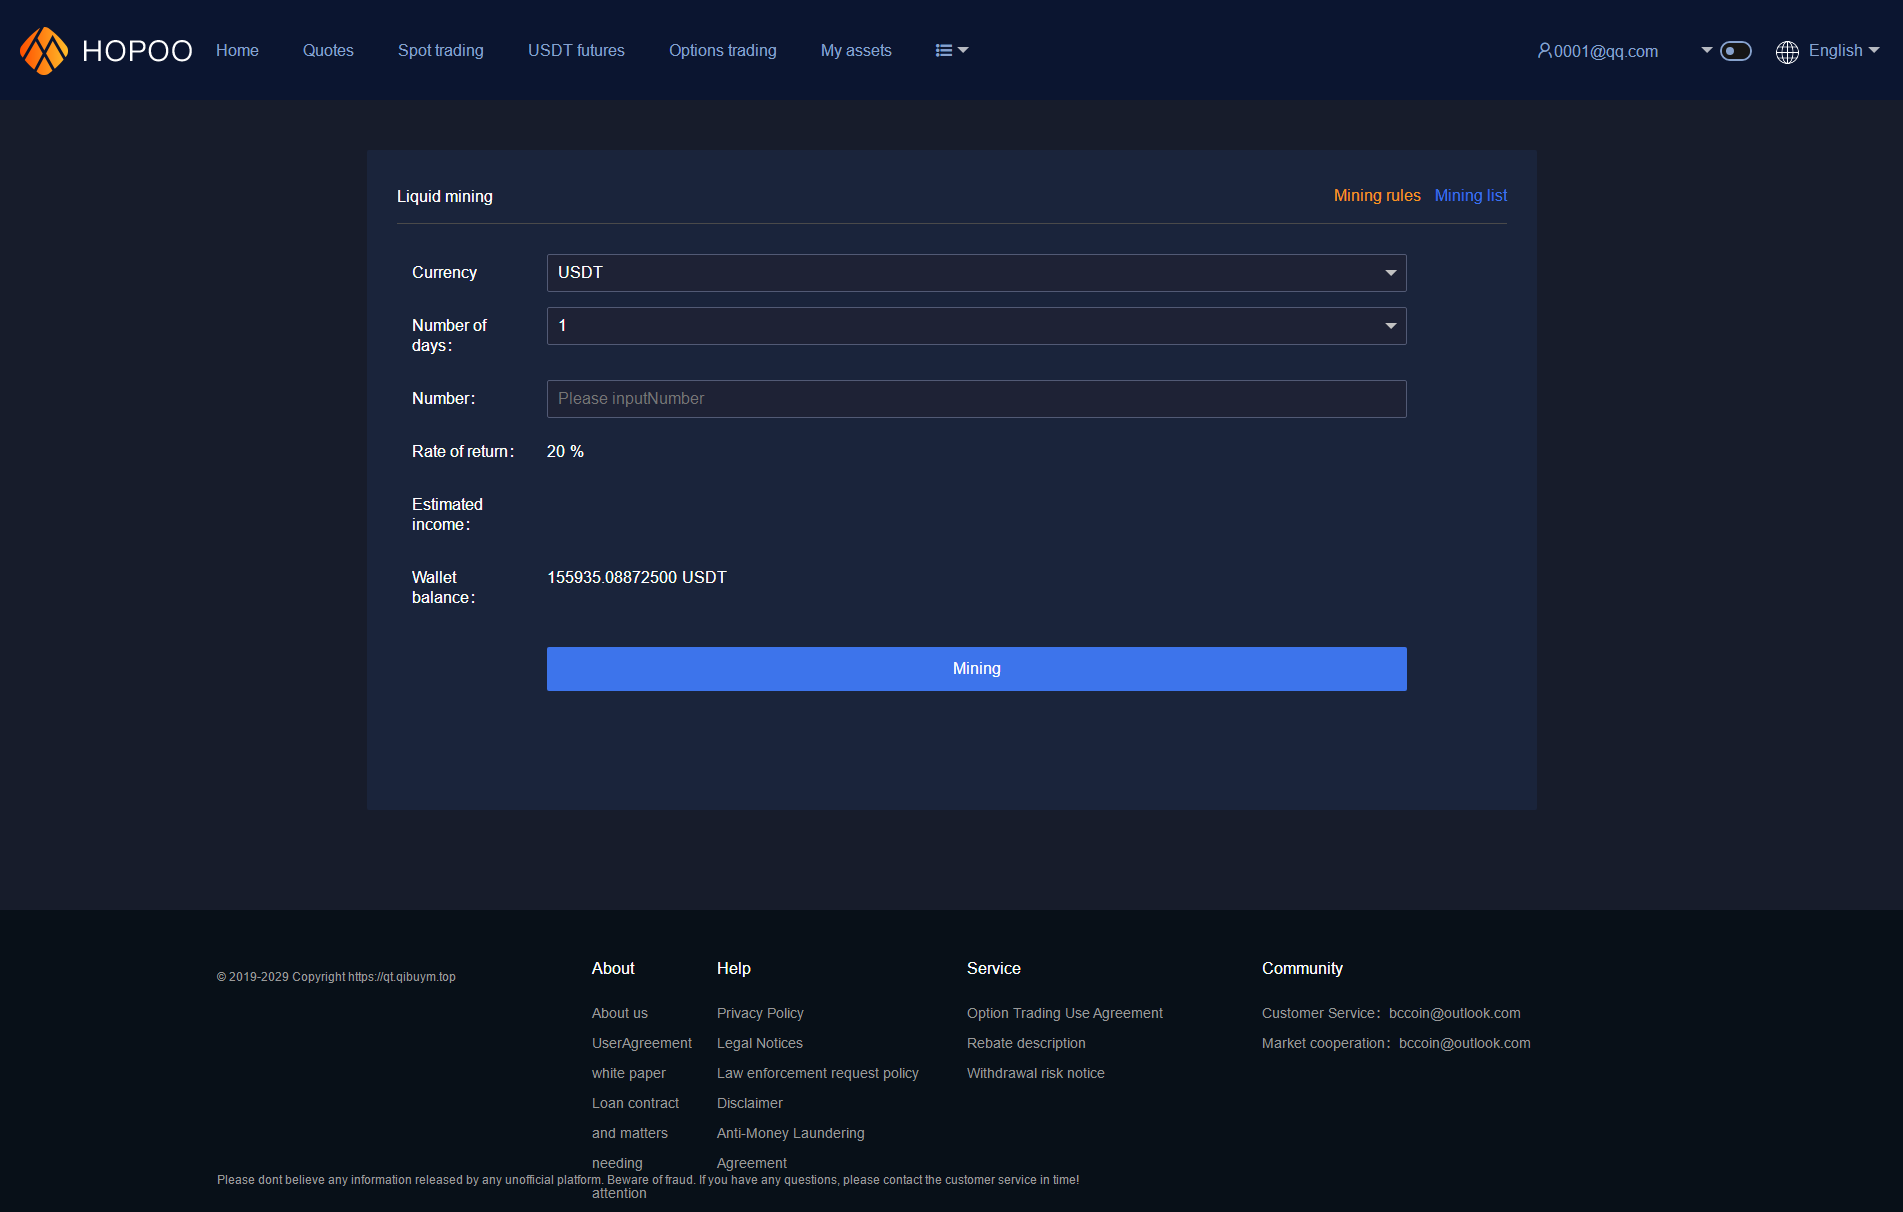This screenshot has height=1212, width=1903.
Task: Open the USDT futures menu item
Action: tap(576, 50)
